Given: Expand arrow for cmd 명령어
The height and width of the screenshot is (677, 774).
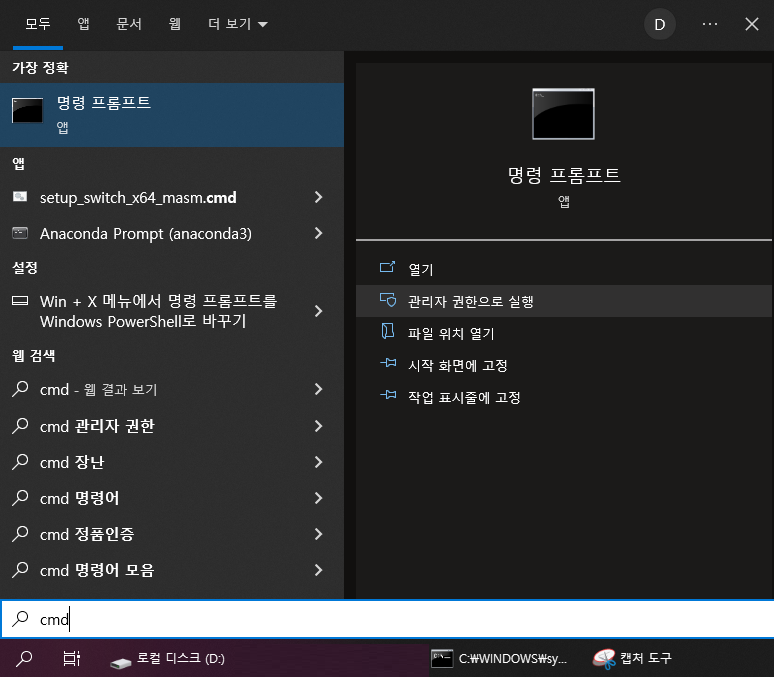Looking at the screenshot, I should coord(318,498).
